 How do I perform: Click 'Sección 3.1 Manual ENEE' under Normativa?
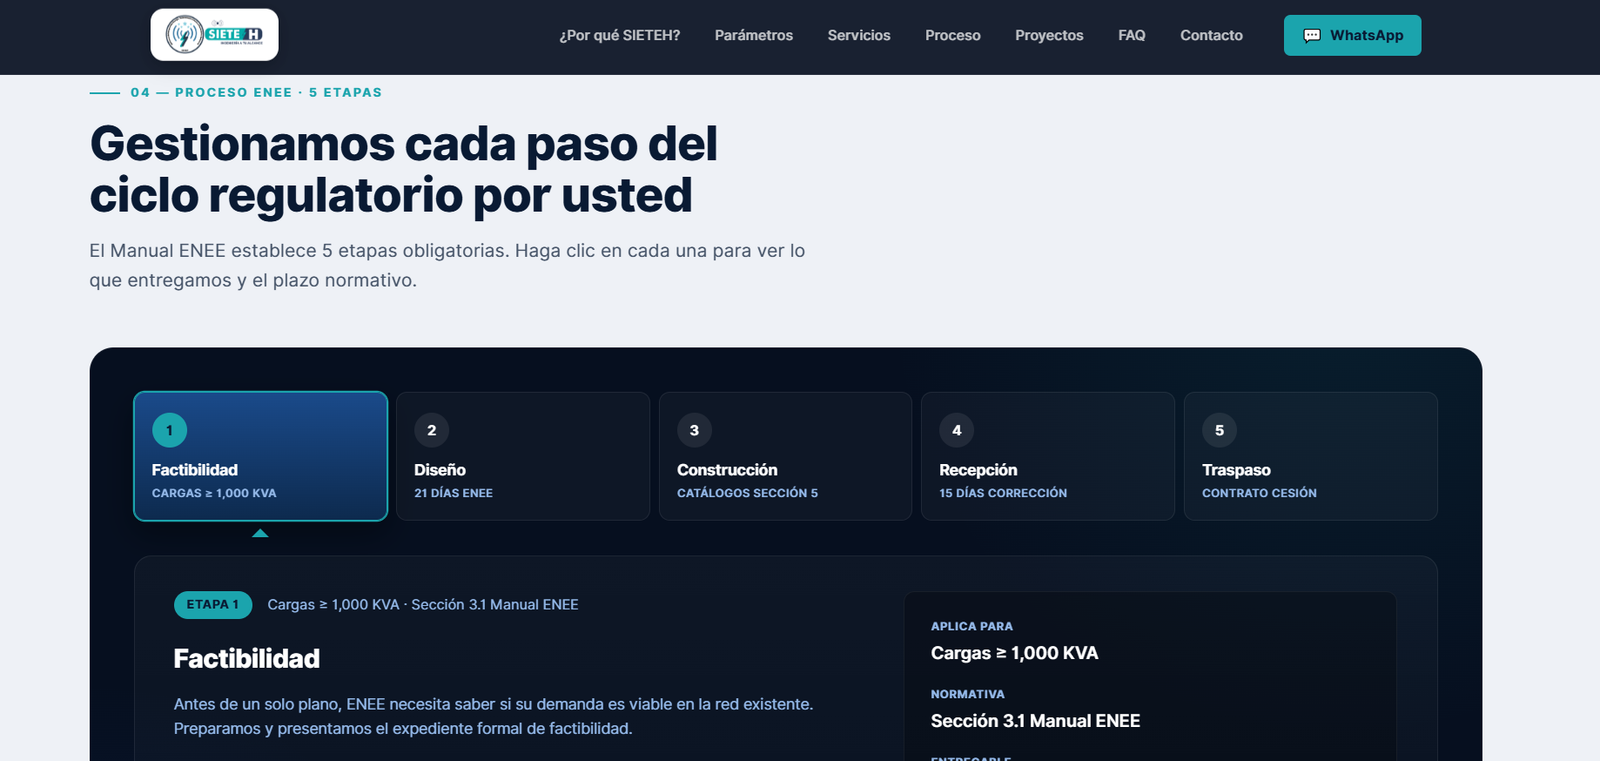(1035, 721)
